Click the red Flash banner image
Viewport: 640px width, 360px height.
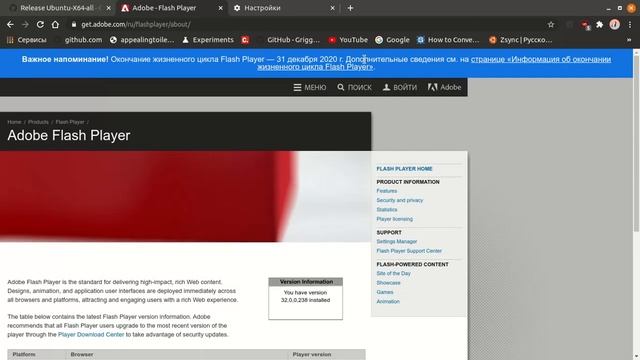(185, 196)
